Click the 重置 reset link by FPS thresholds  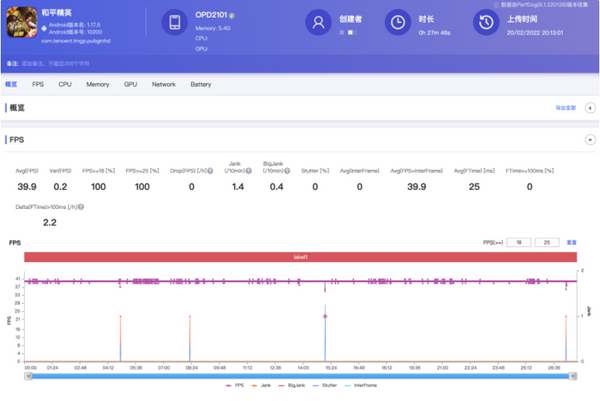tap(572, 243)
